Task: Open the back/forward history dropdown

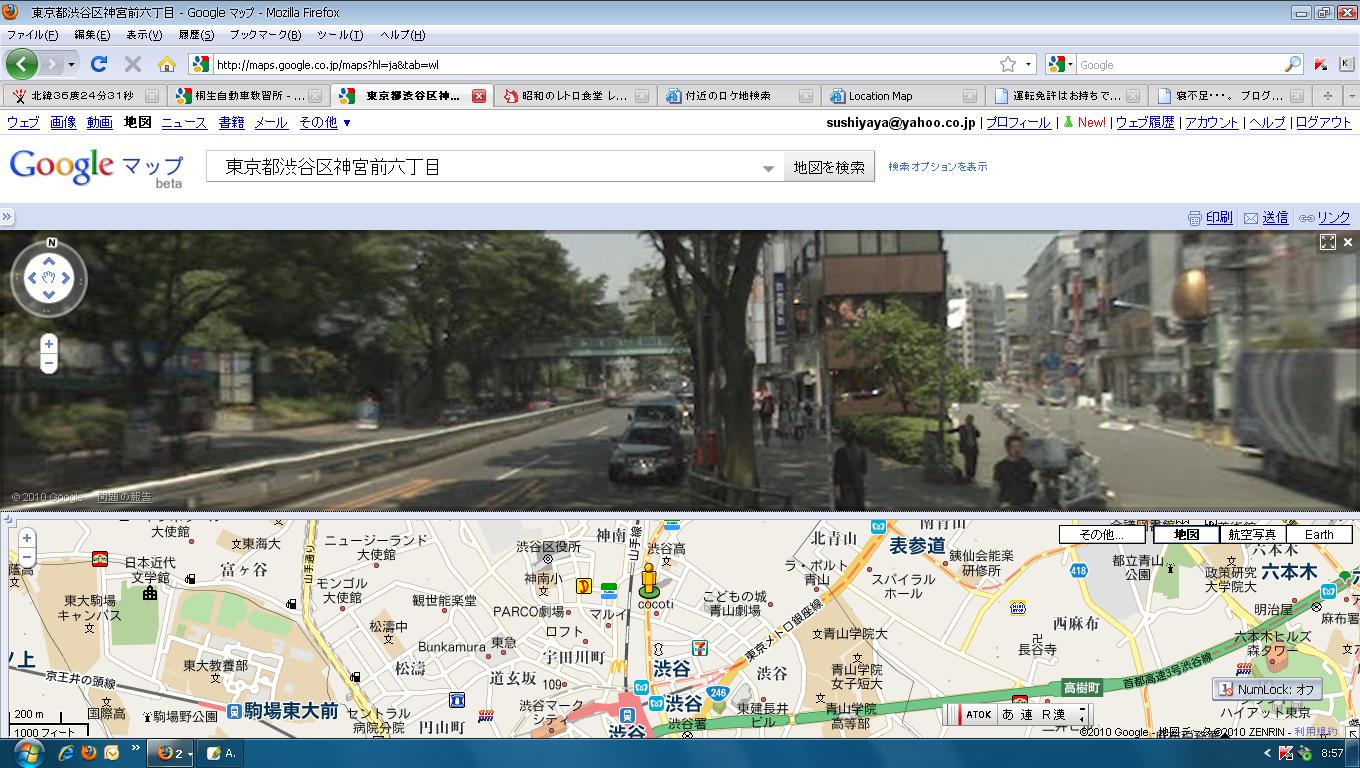Action: (x=73, y=64)
